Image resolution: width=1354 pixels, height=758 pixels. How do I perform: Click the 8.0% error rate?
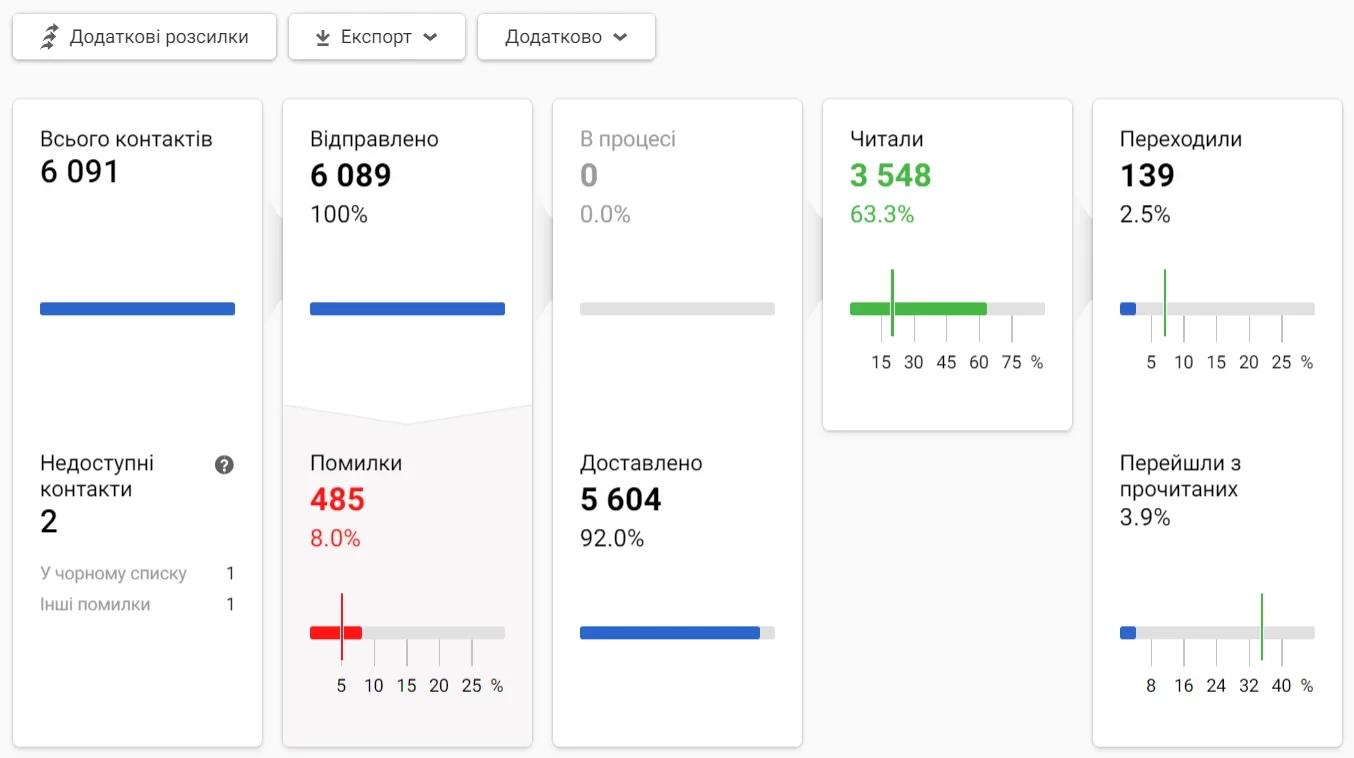point(335,538)
